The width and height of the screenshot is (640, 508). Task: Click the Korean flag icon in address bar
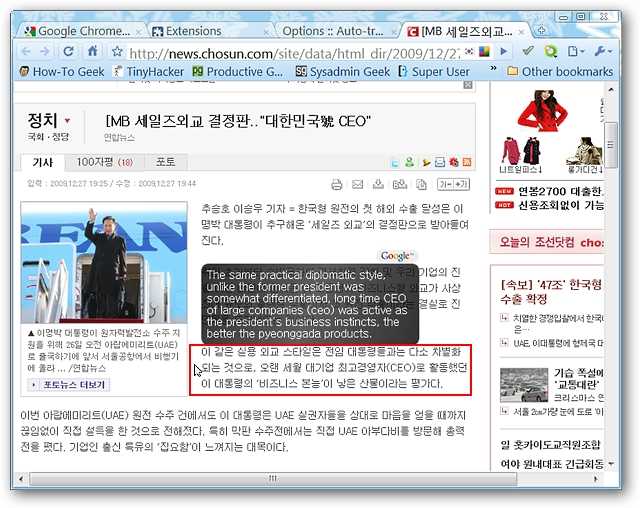469,51
